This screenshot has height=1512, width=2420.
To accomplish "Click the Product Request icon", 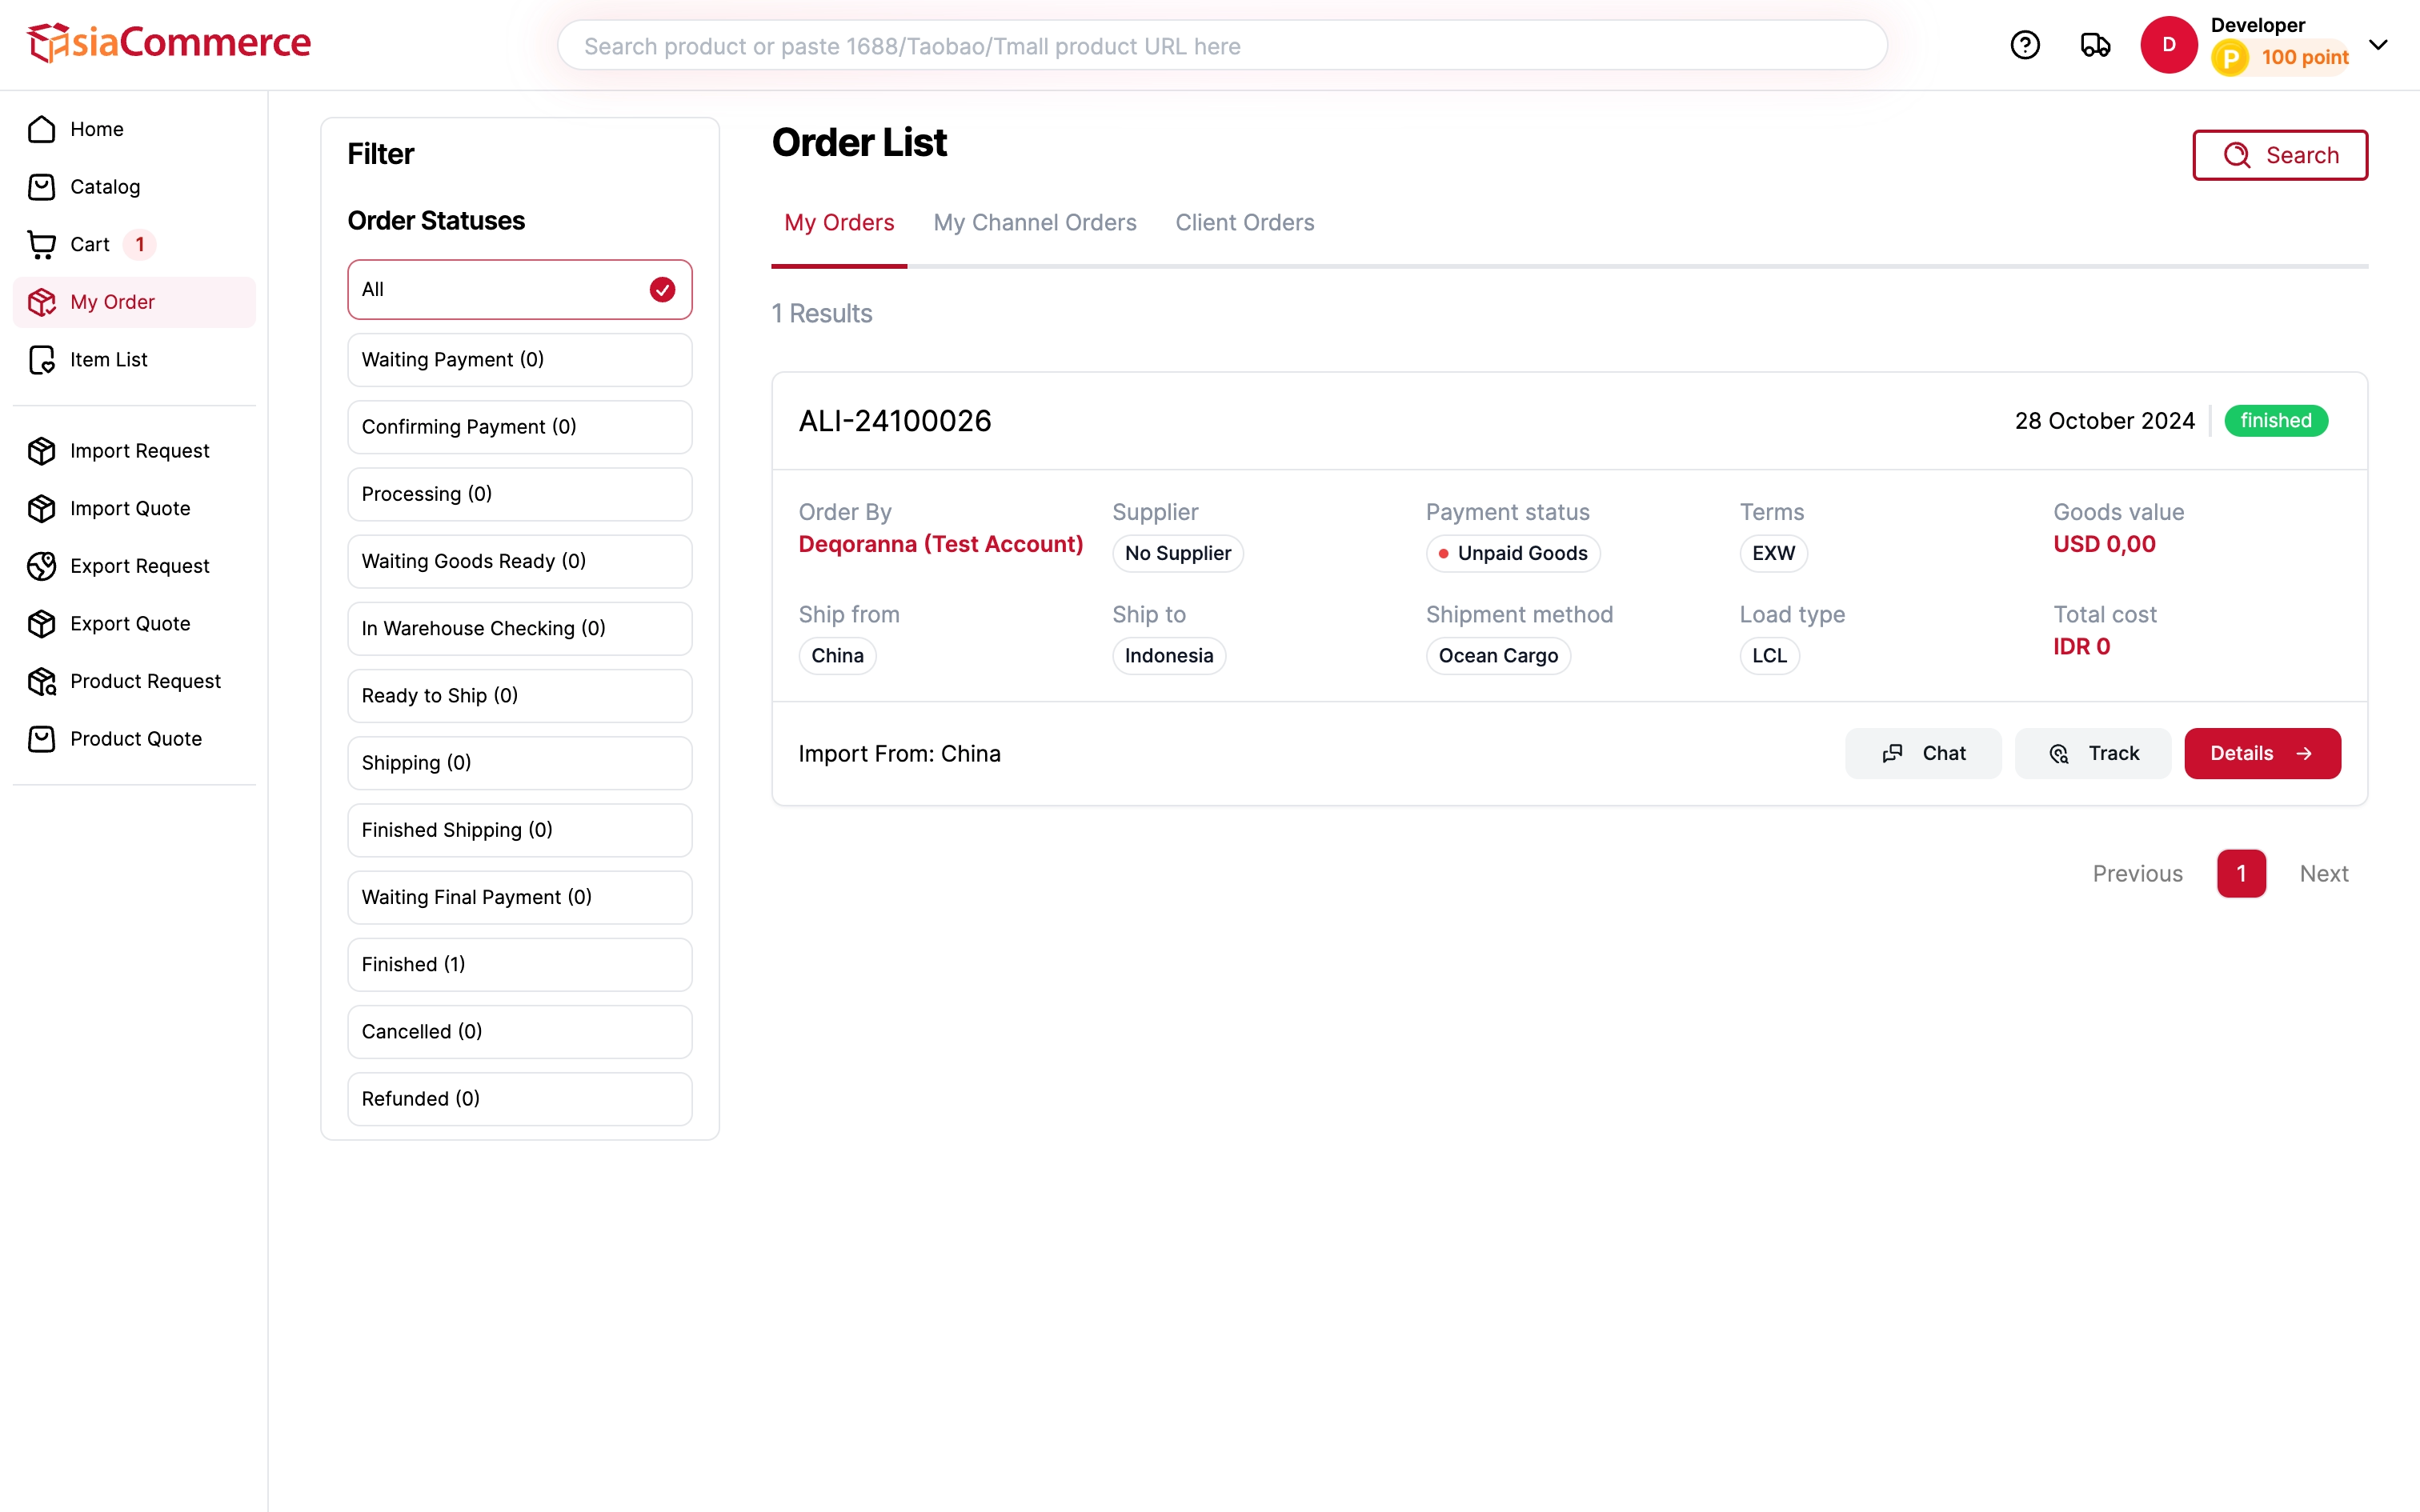I will pyautogui.click(x=42, y=681).
